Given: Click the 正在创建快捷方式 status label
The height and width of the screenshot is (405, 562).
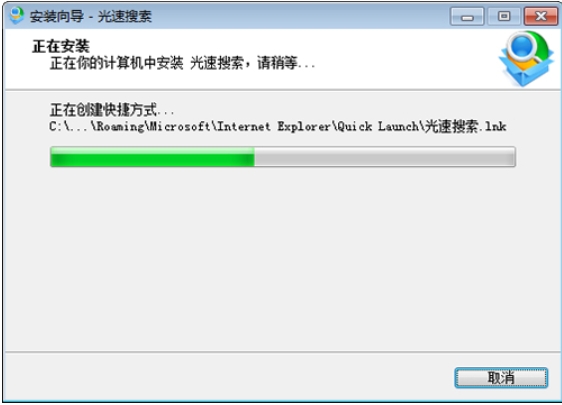Looking at the screenshot, I should pos(111,110).
